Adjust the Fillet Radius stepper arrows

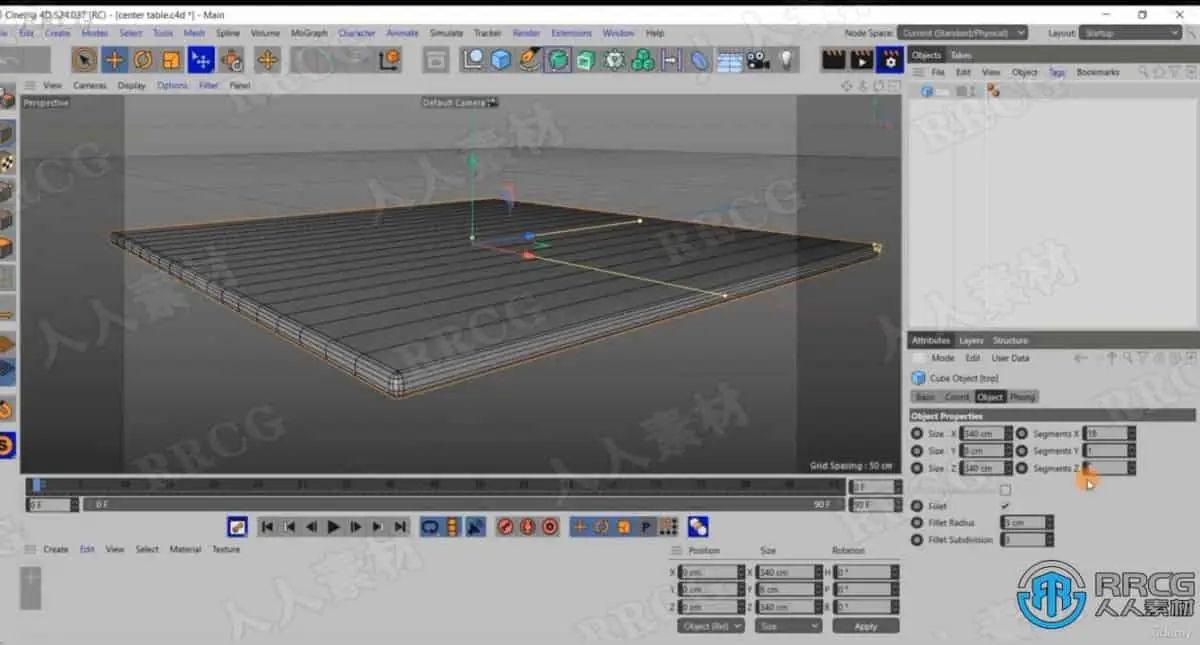coord(1048,523)
